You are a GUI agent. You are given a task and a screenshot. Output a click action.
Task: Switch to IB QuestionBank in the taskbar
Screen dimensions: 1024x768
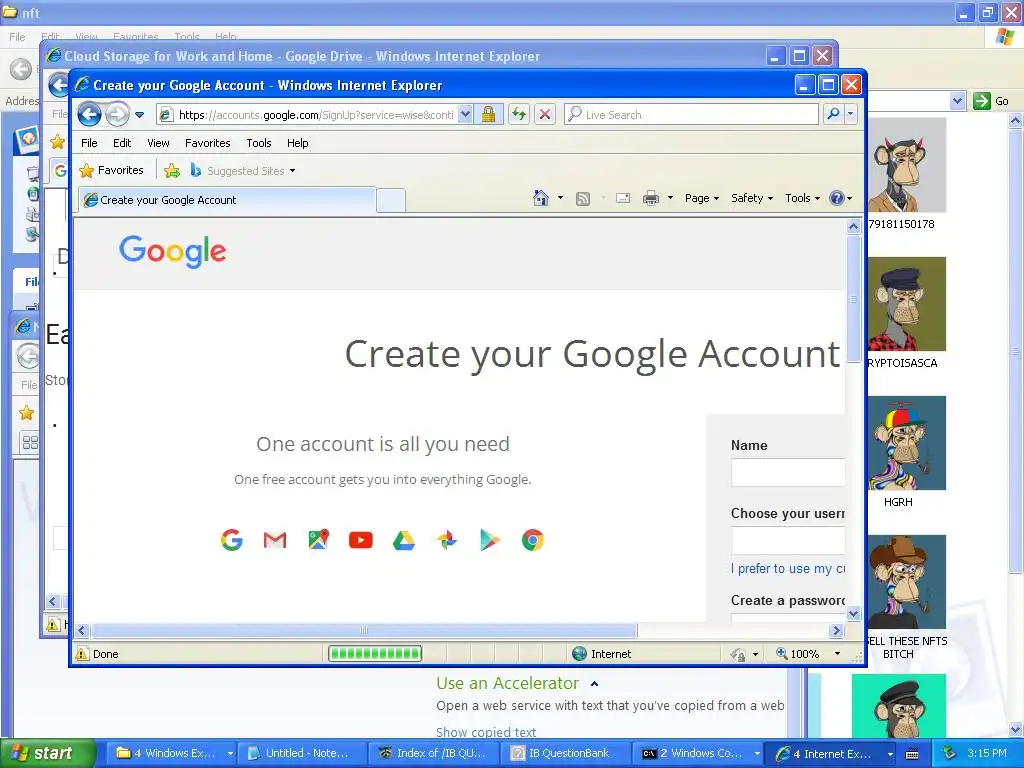tap(566, 753)
